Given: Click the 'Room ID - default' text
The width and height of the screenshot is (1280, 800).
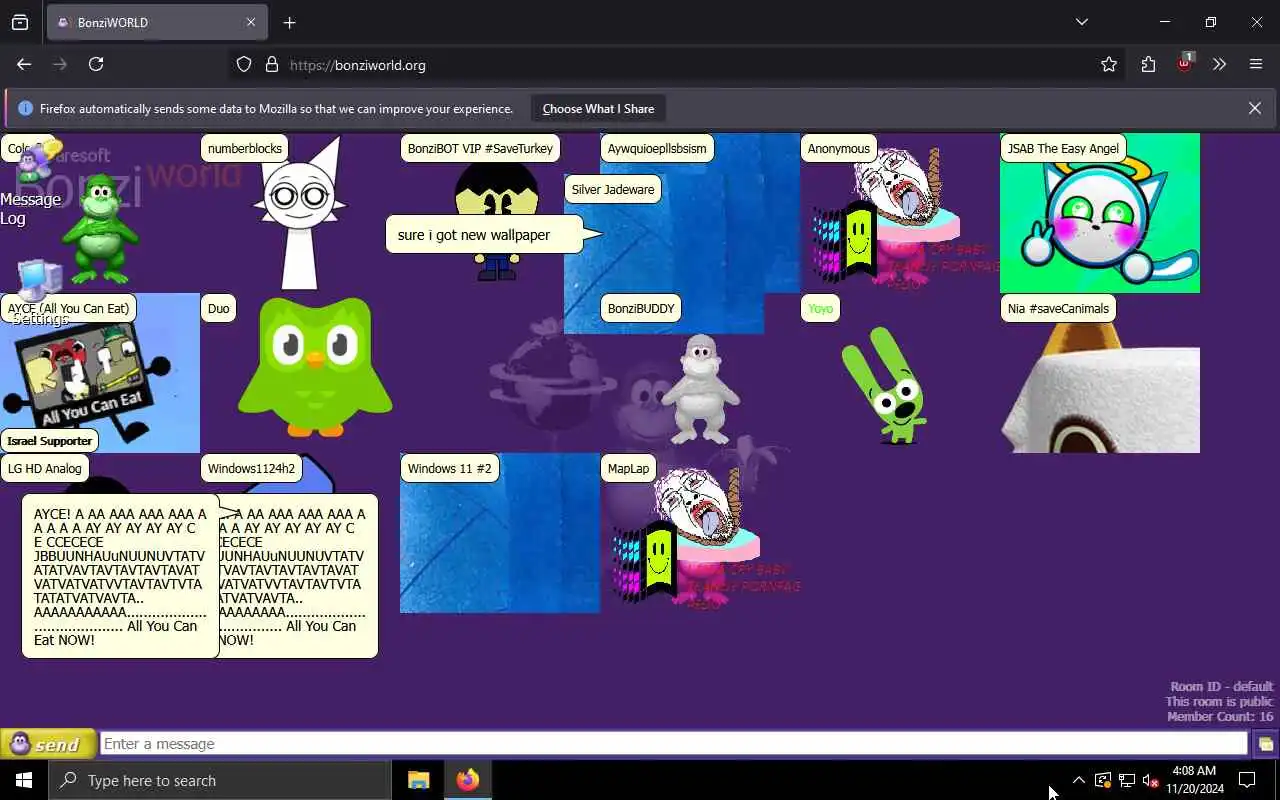Looking at the screenshot, I should pos(1222,687).
